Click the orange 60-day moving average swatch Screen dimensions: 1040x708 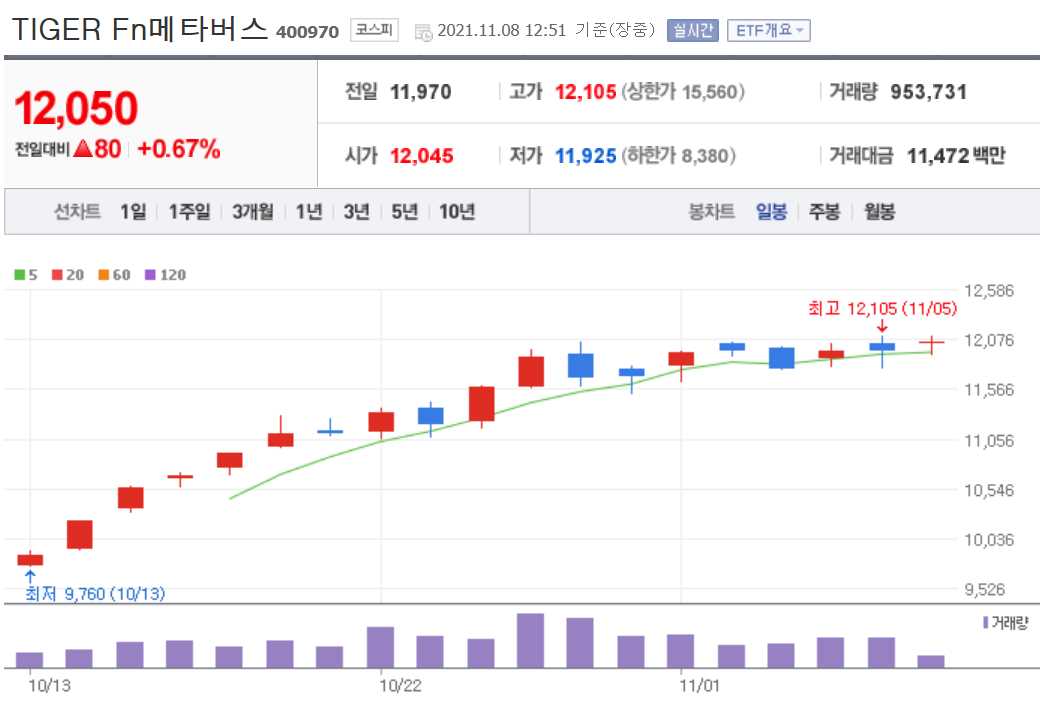point(103,275)
